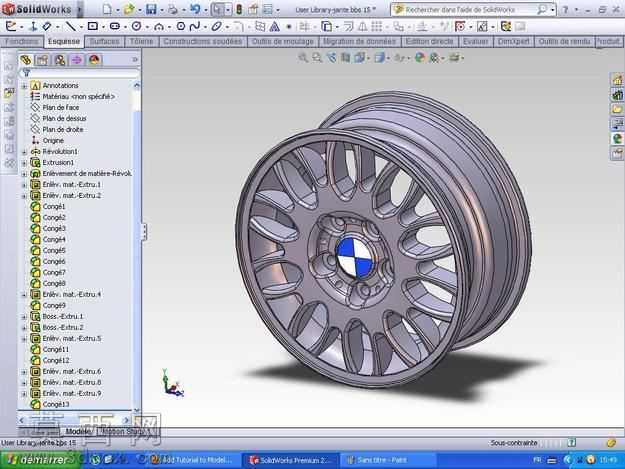
Task: Open the PropertyManager tab icon
Action: [42, 60]
